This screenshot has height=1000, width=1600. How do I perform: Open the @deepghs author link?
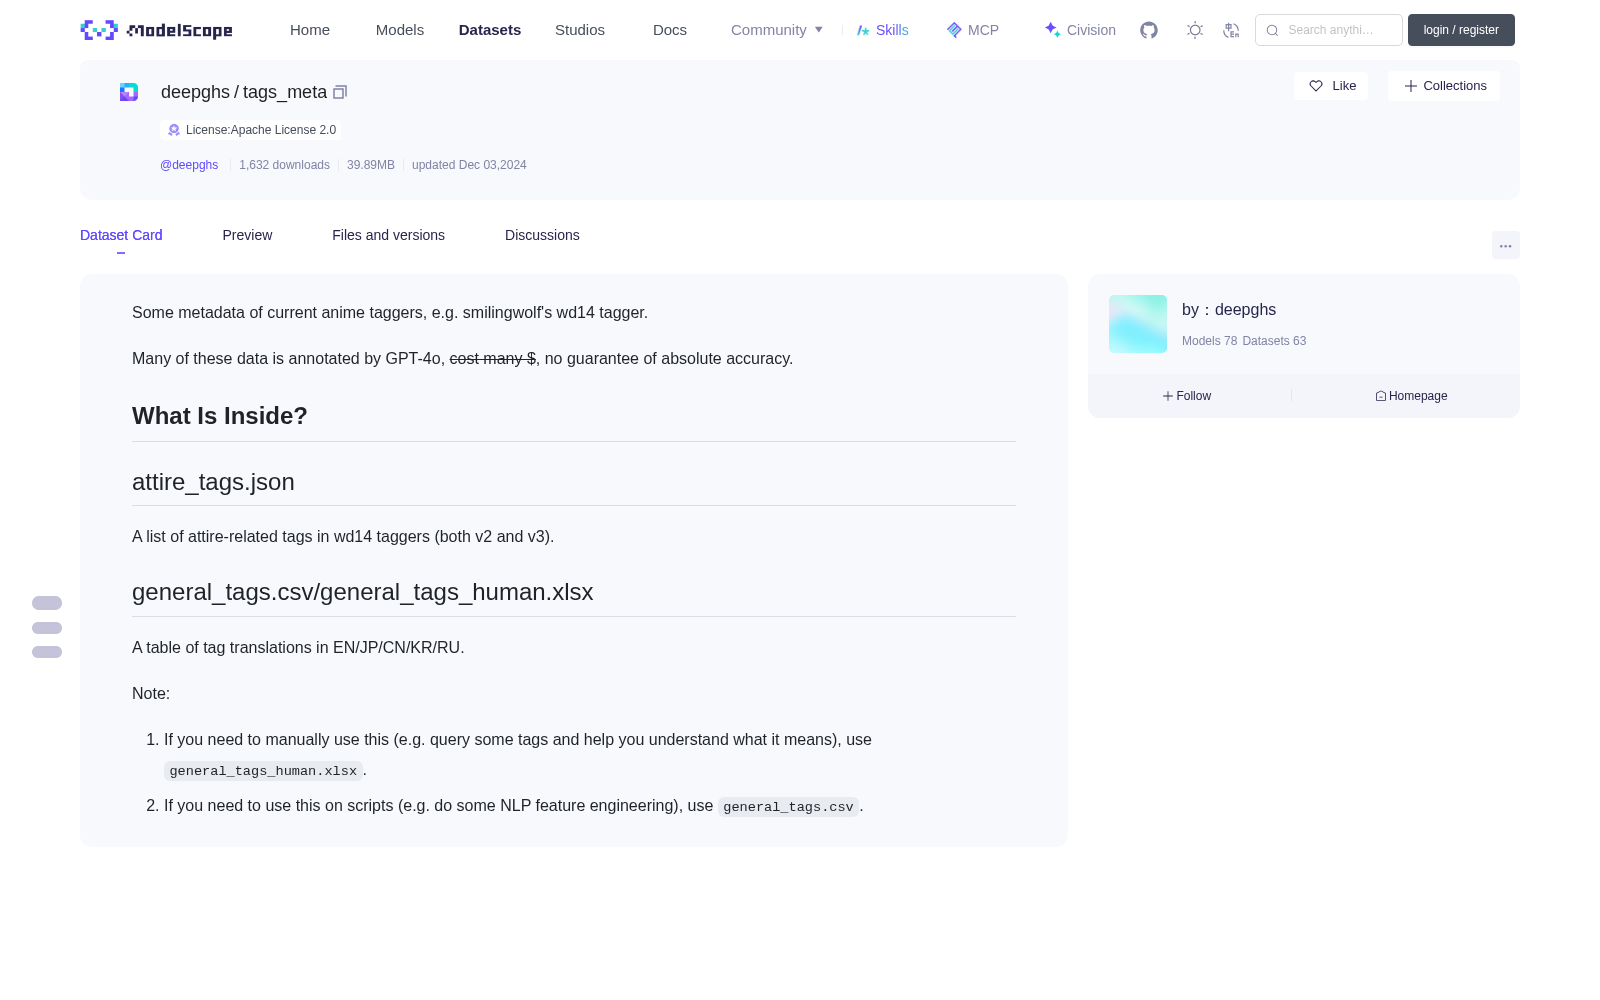(x=189, y=165)
